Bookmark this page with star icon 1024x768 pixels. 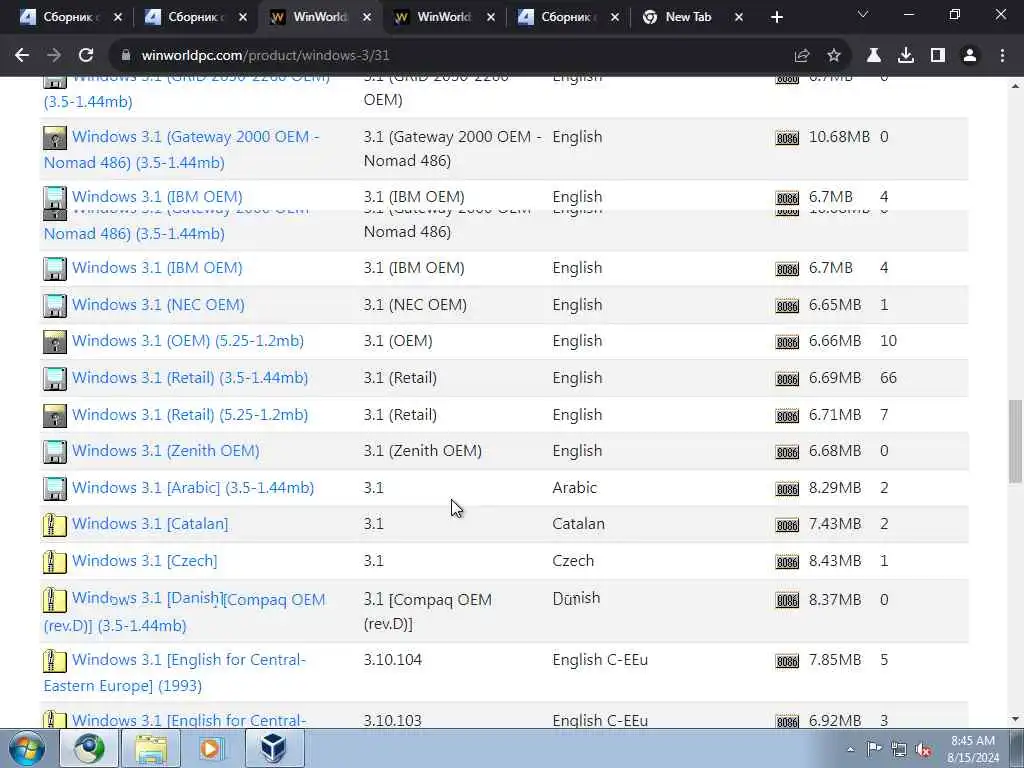click(x=834, y=56)
